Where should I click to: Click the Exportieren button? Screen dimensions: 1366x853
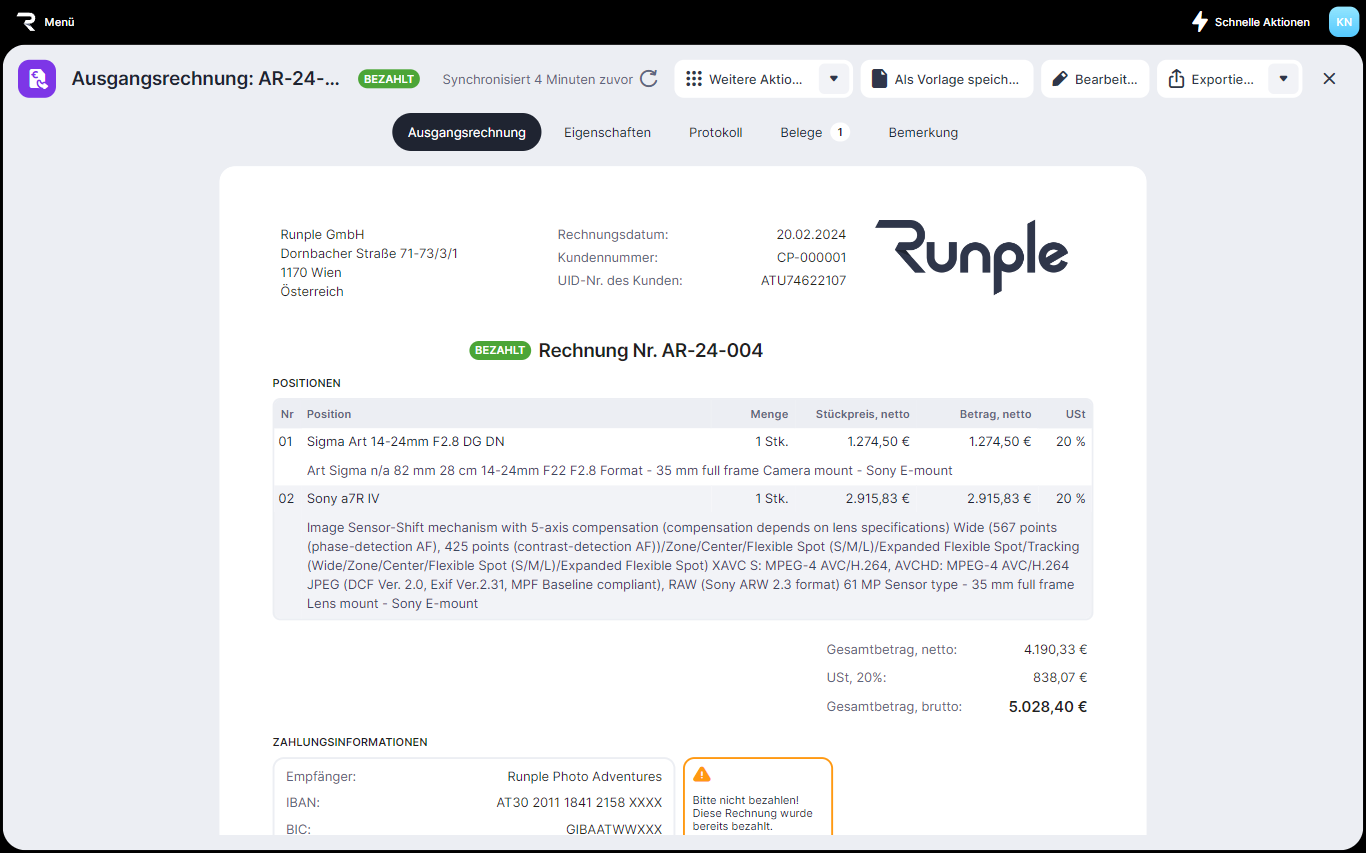coord(1211,79)
